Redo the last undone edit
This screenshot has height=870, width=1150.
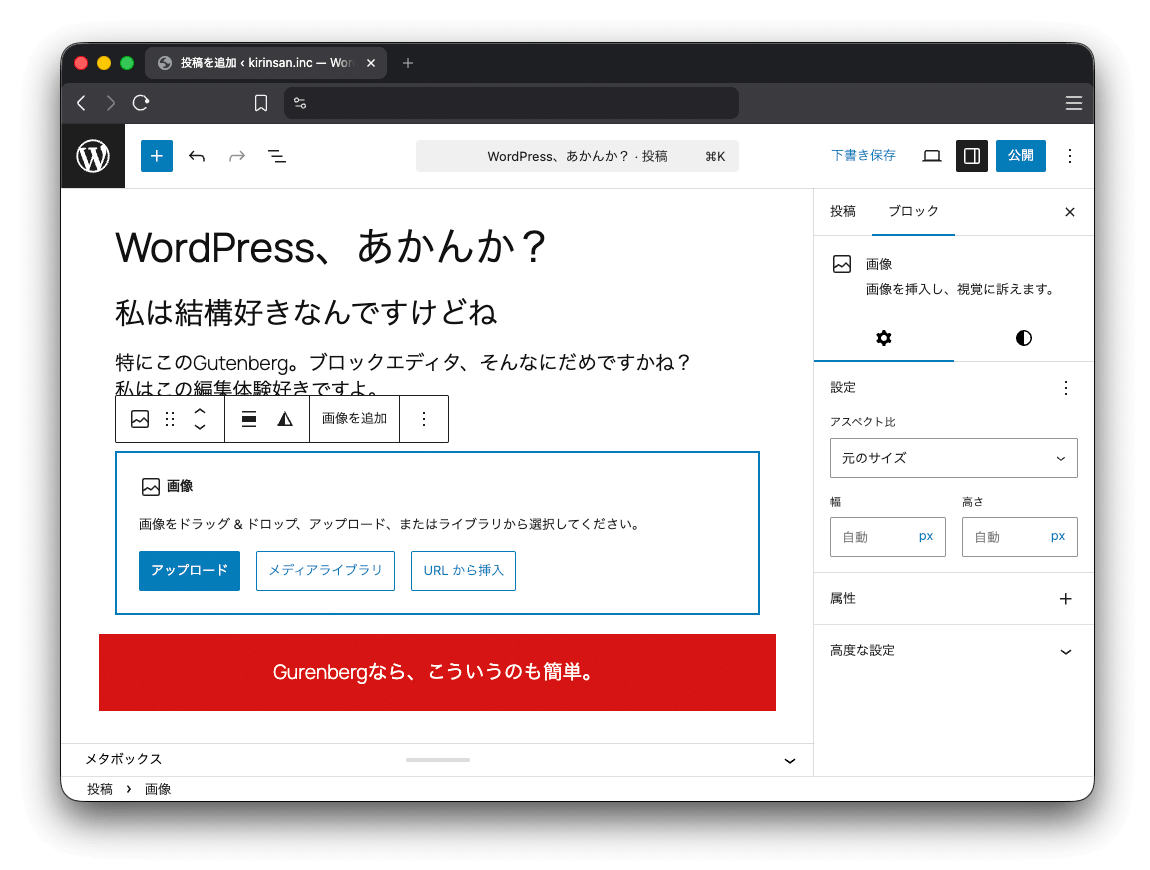click(236, 156)
